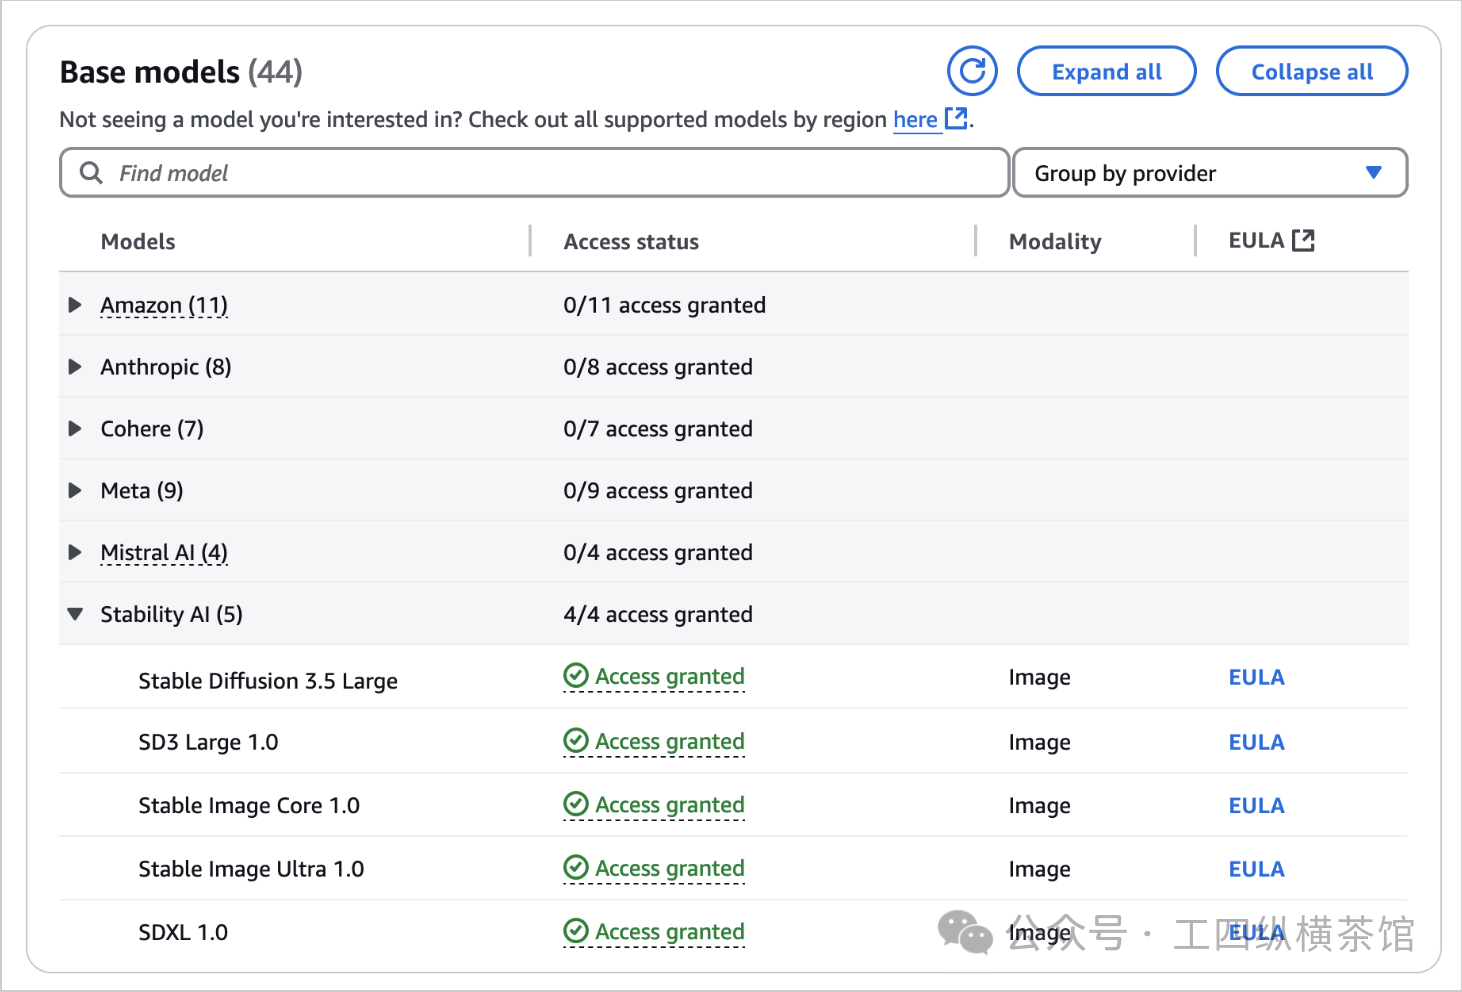The image size is (1462, 992).
Task: Open the EULA link for Stable Diffusion 3.5 Large
Action: [1256, 677]
